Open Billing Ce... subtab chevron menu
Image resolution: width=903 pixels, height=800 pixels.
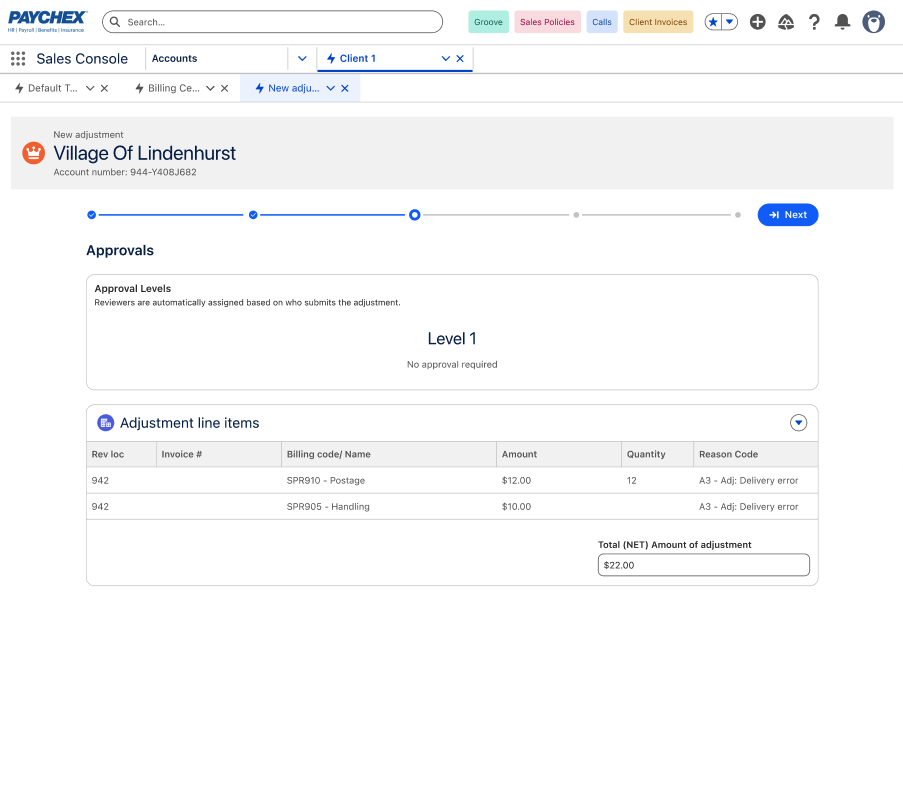210,88
